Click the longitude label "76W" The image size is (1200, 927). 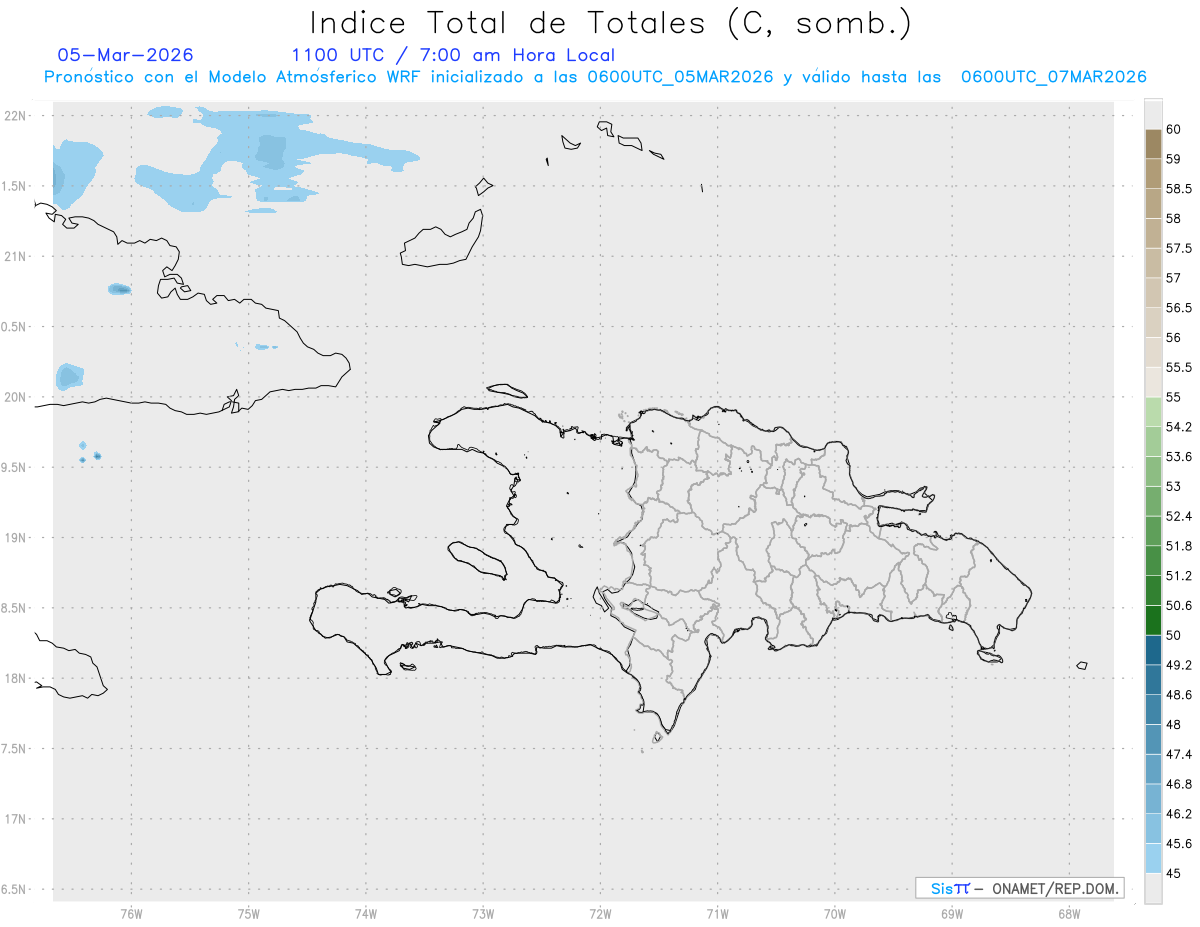tap(131, 913)
